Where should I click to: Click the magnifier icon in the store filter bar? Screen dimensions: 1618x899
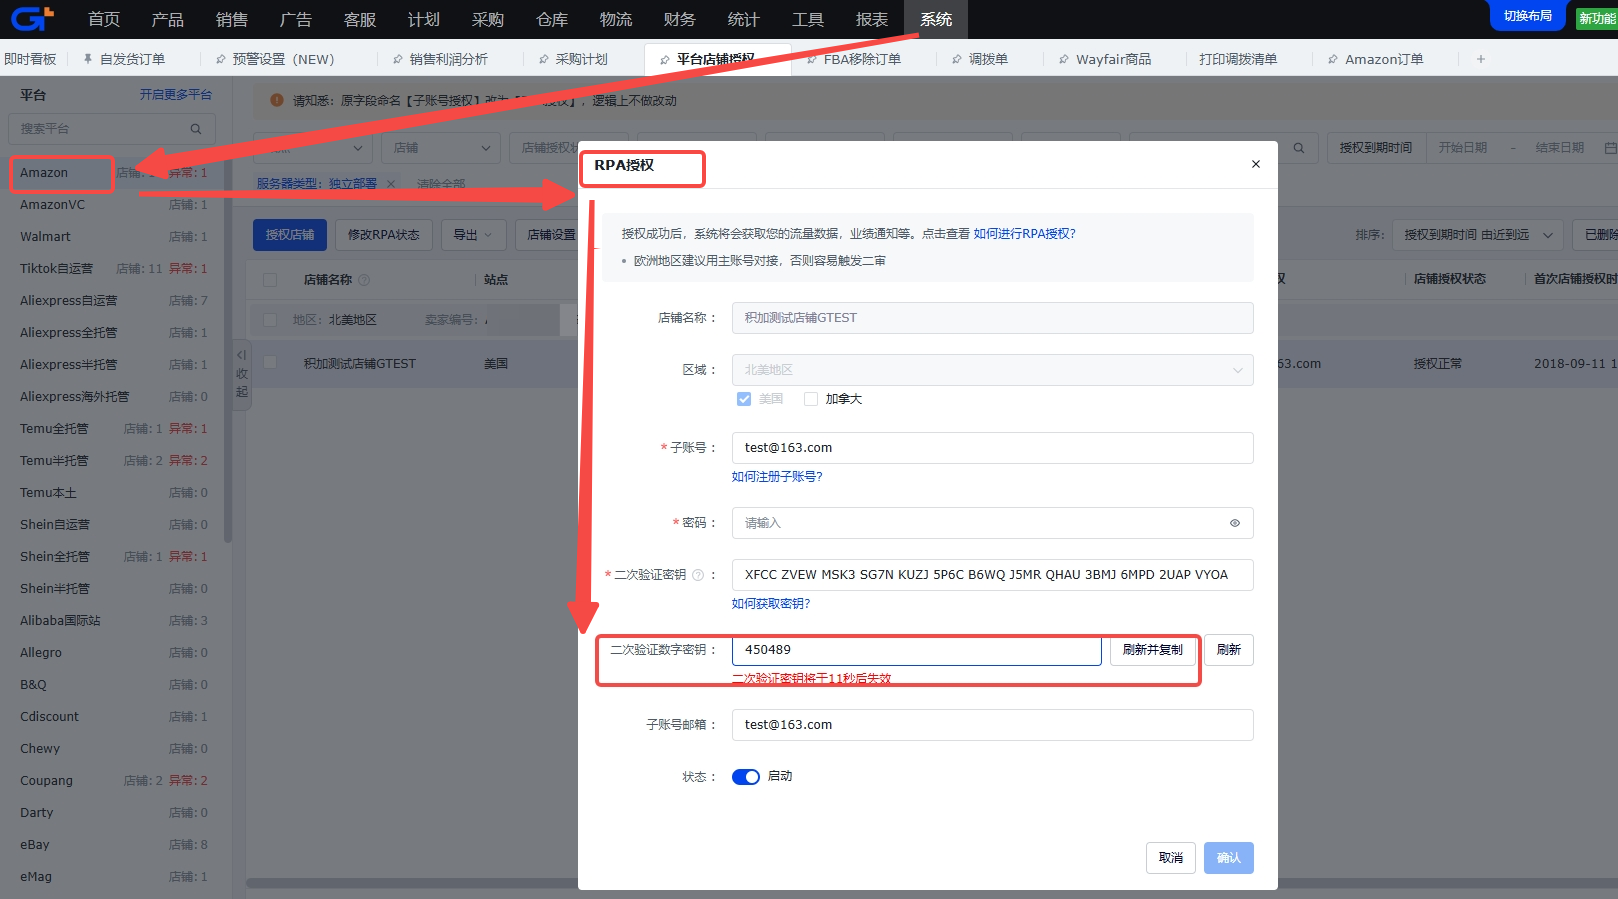[x=1299, y=148]
